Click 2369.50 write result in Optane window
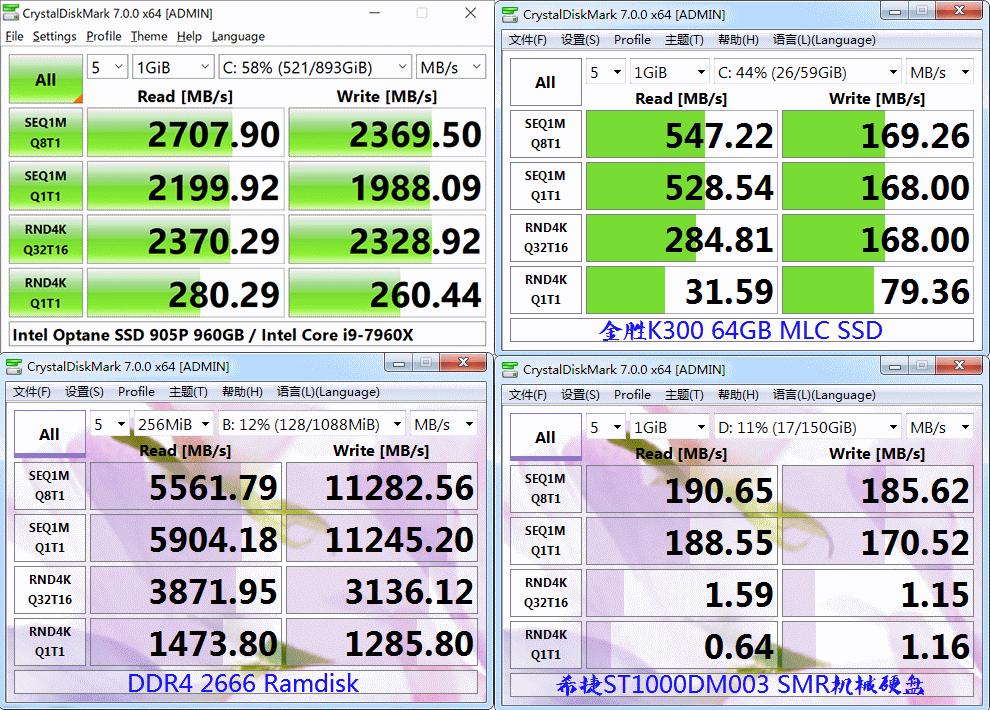990x710 pixels. pyautogui.click(x=387, y=133)
